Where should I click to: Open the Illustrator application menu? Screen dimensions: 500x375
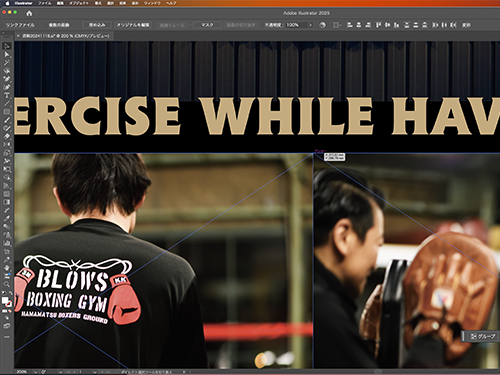(24, 3)
